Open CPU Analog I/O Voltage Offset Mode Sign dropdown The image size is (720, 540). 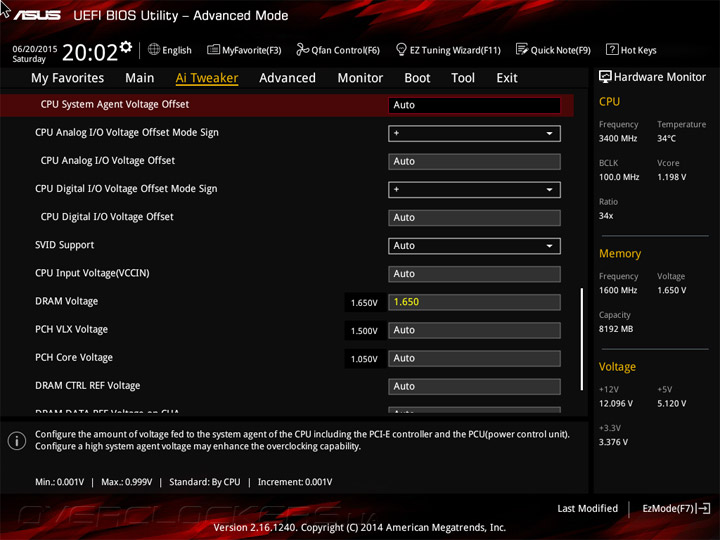click(474, 133)
